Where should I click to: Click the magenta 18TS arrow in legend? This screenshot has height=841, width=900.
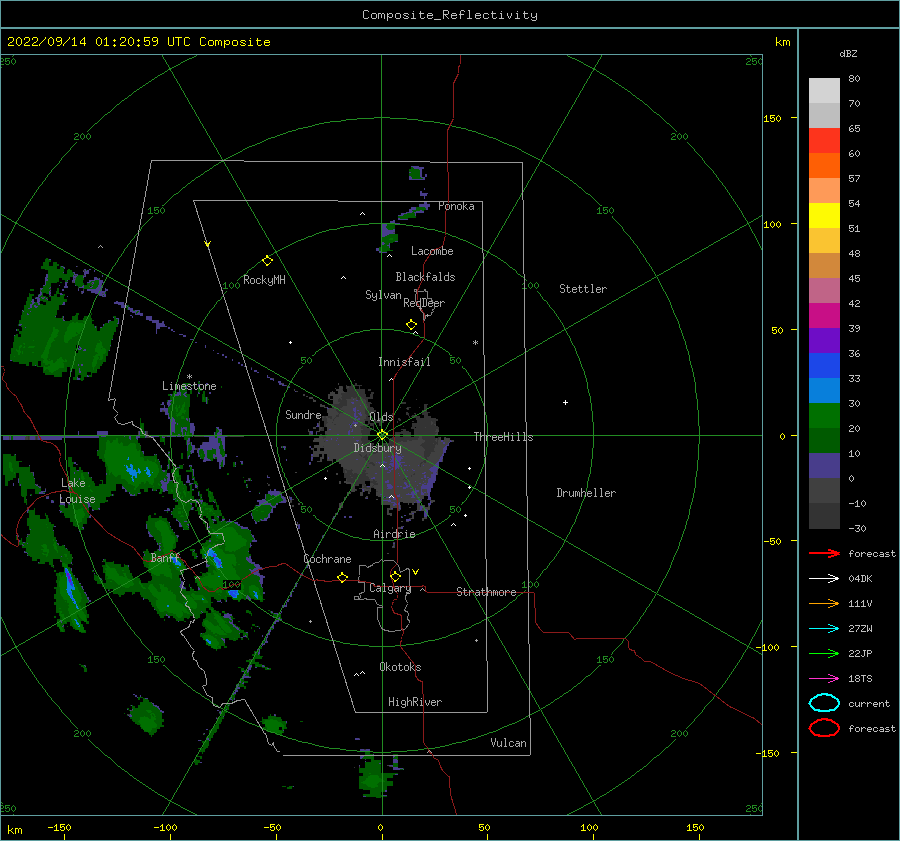click(824, 679)
